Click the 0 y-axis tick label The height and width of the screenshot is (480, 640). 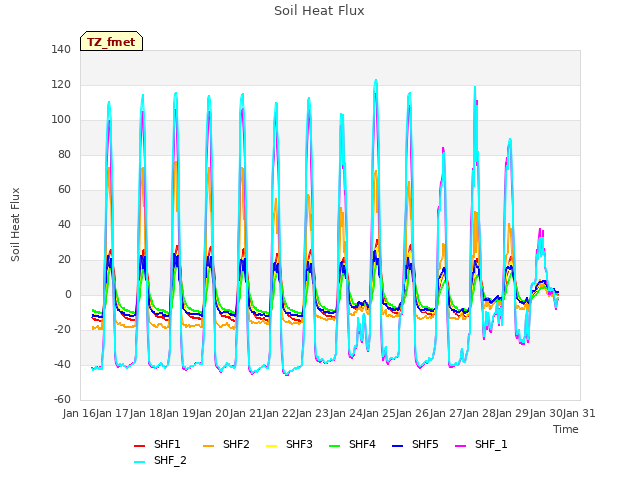click(x=68, y=295)
